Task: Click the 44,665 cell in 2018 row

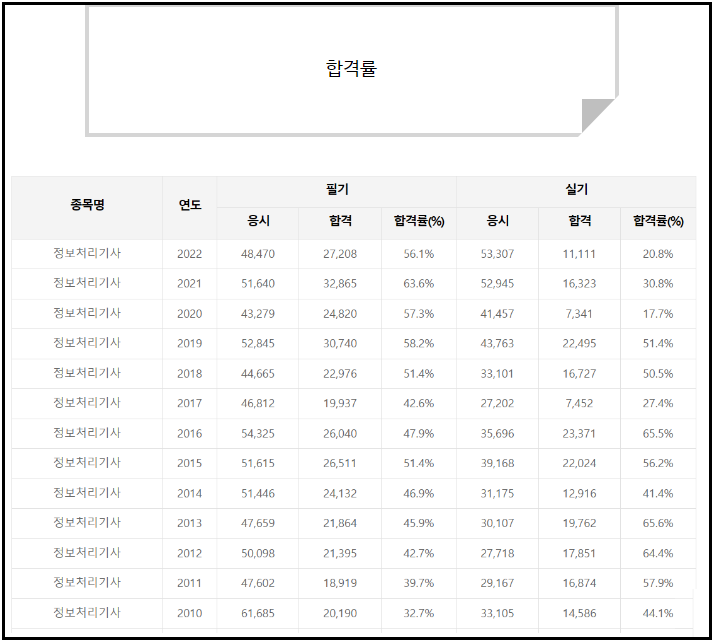Action: (258, 374)
